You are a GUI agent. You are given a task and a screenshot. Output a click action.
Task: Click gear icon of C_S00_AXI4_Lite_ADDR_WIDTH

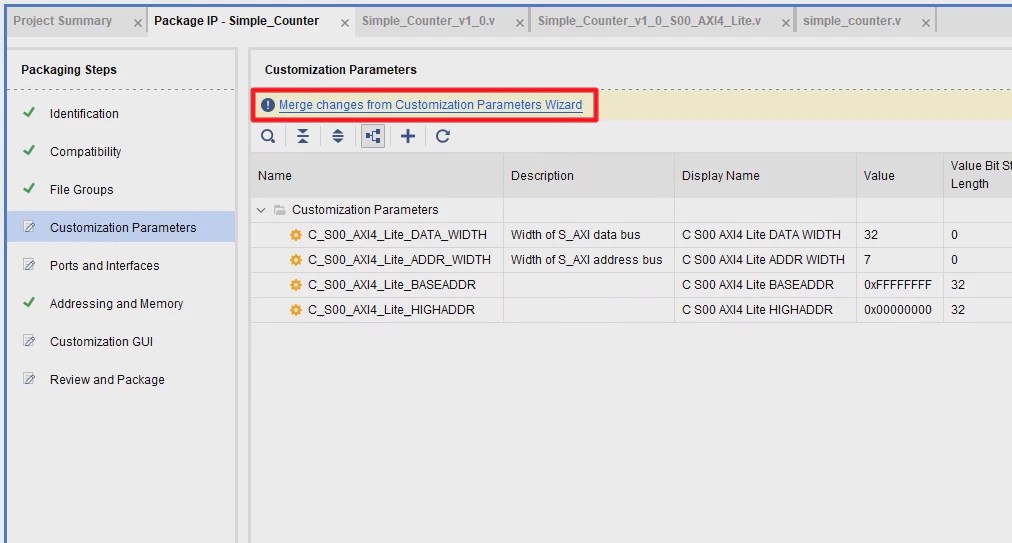296,260
